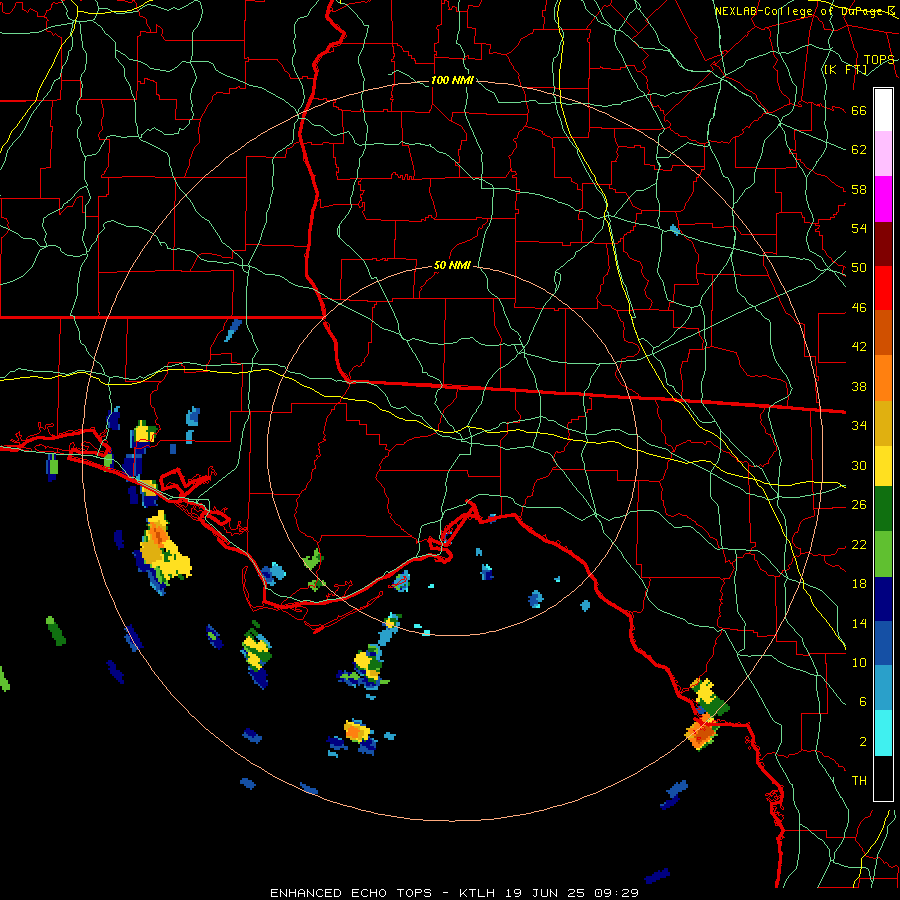The height and width of the screenshot is (900, 900).
Task: Click the black TH legend swatch
Action: (x=883, y=778)
